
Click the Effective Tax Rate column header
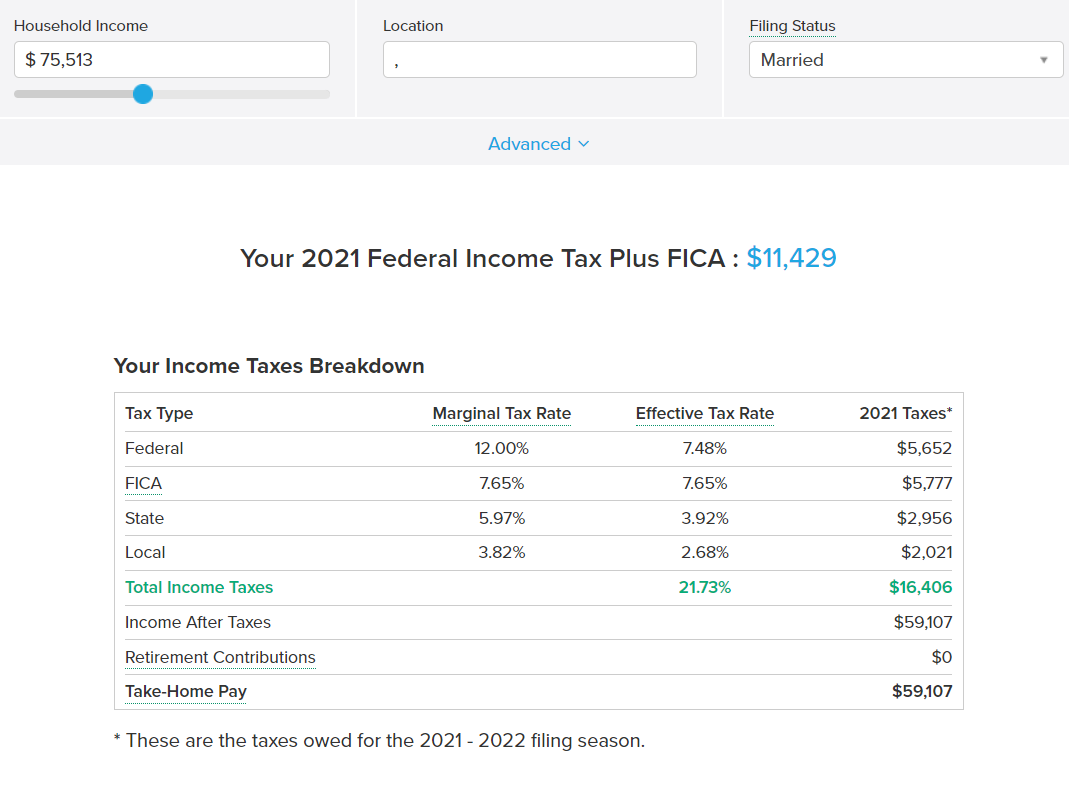pos(704,414)
